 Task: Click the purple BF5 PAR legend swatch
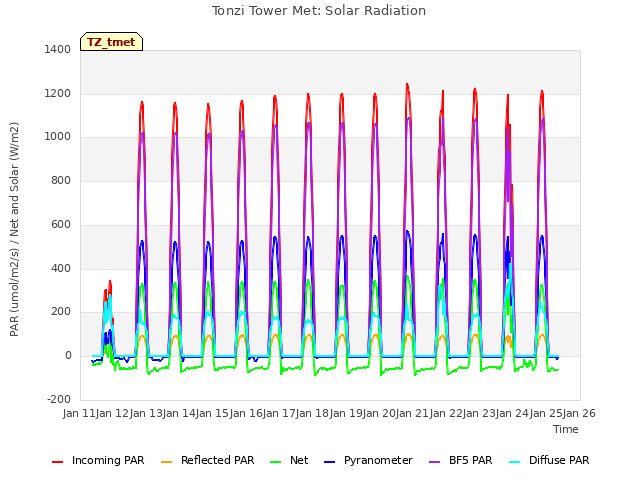pos(435,462)
